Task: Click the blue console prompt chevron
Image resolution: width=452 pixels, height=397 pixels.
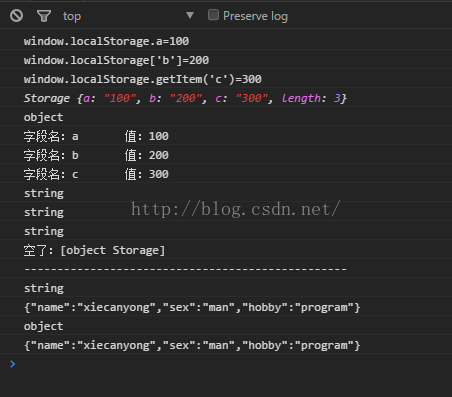Action: (13, 364)
